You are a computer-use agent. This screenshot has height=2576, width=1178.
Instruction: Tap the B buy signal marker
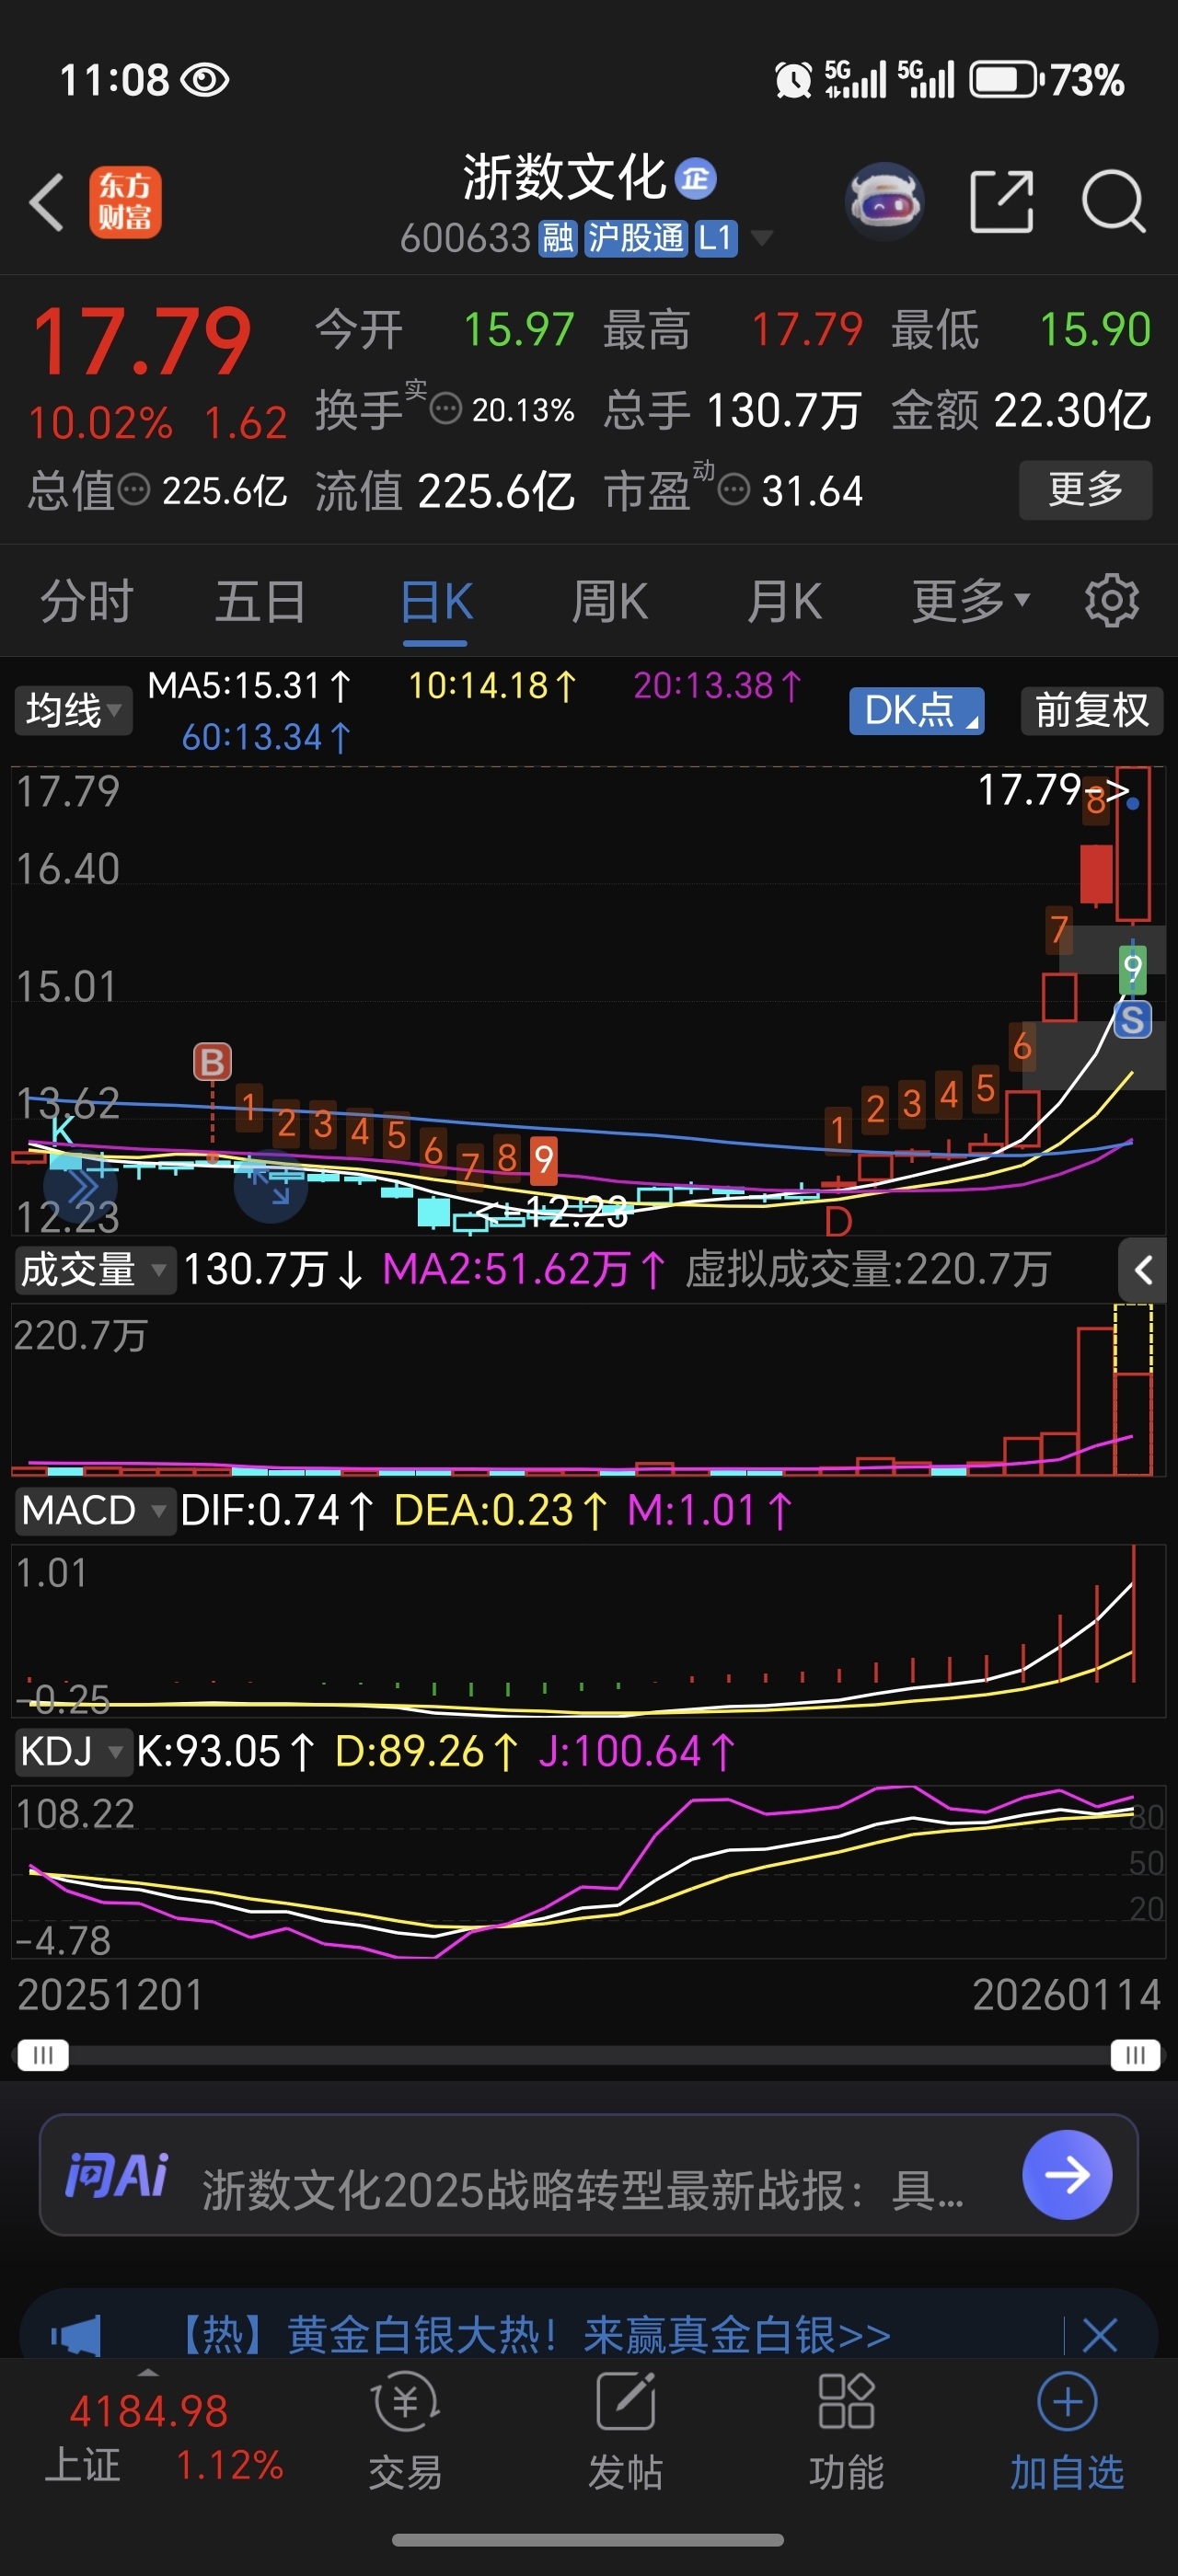click(212, 1061)
